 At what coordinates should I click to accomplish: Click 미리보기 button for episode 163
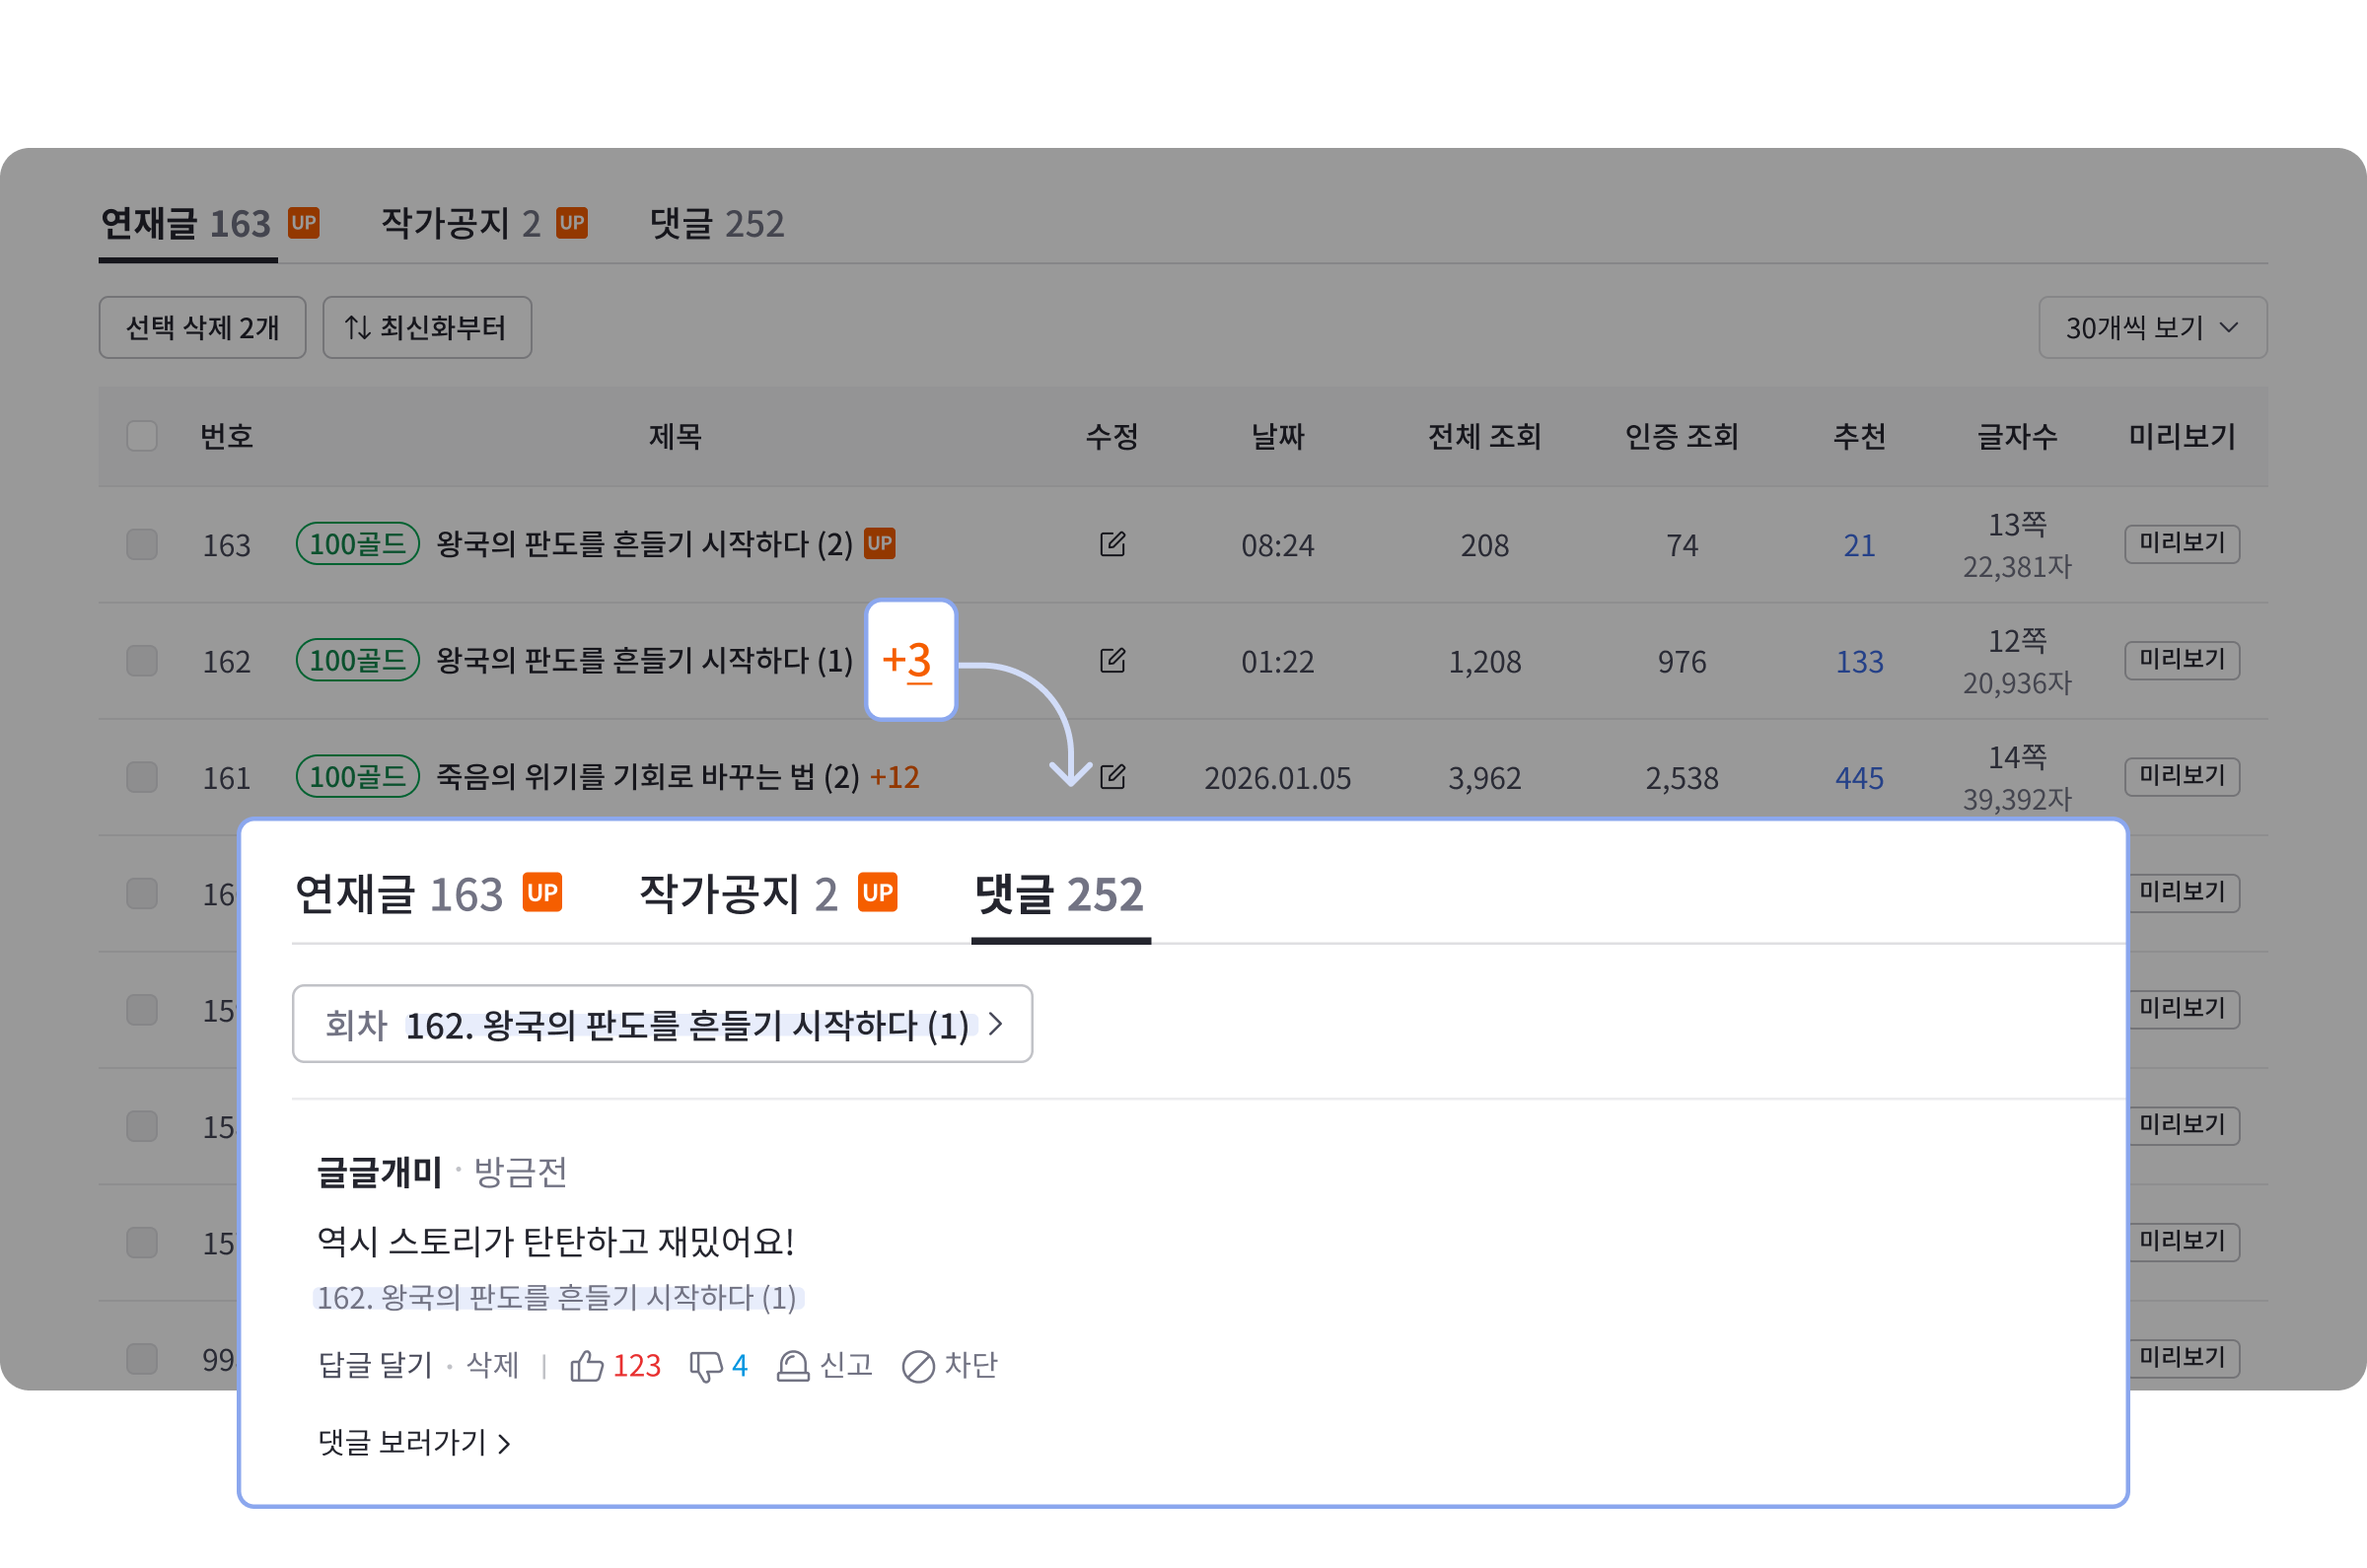(2182, 544)
